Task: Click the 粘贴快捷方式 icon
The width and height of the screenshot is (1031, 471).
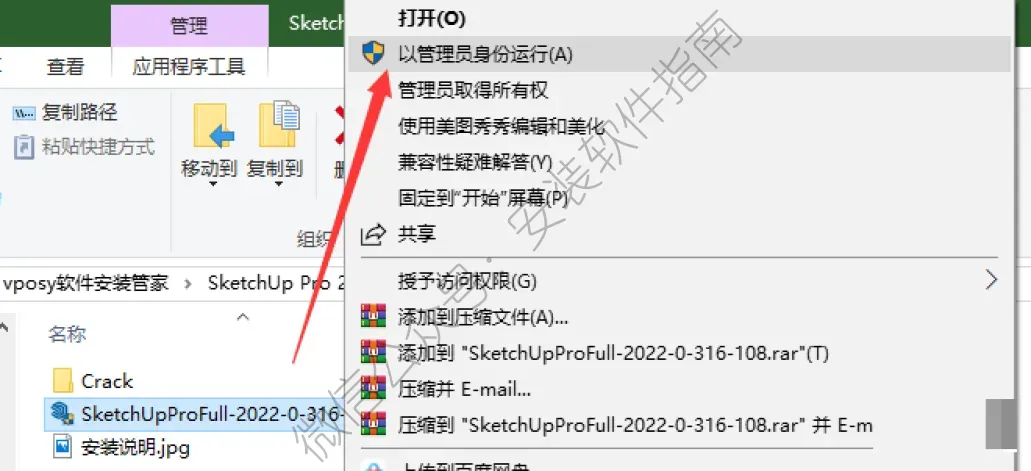Action: [x=24, y=147]
